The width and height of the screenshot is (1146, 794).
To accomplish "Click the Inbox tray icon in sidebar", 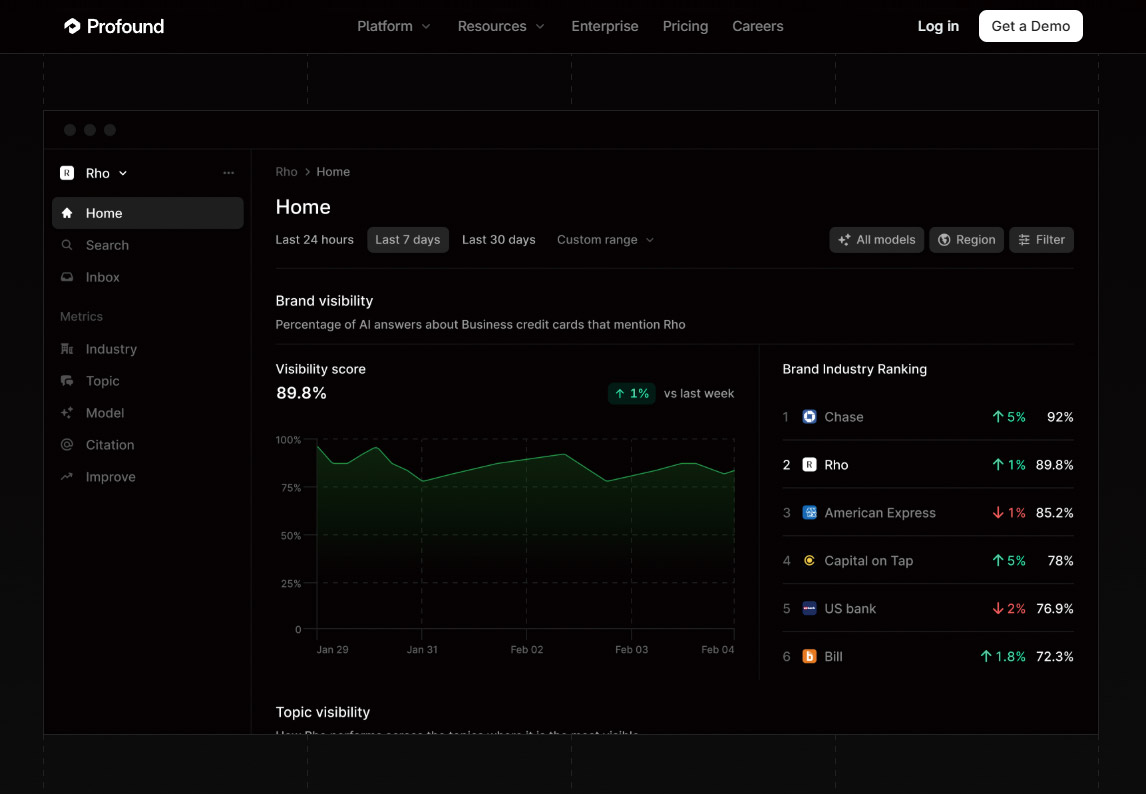I will pos(67,277).
